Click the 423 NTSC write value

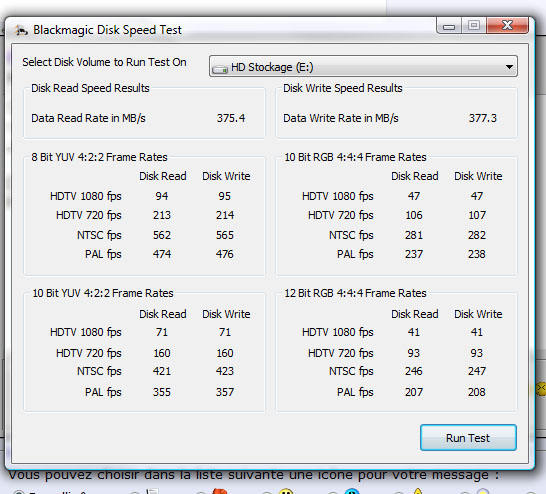coord(225,371)
